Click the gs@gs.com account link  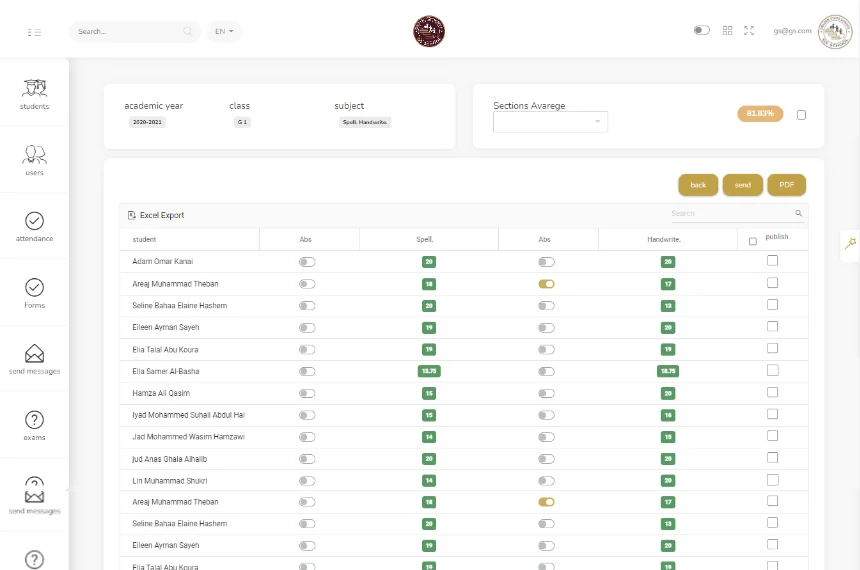792,31
